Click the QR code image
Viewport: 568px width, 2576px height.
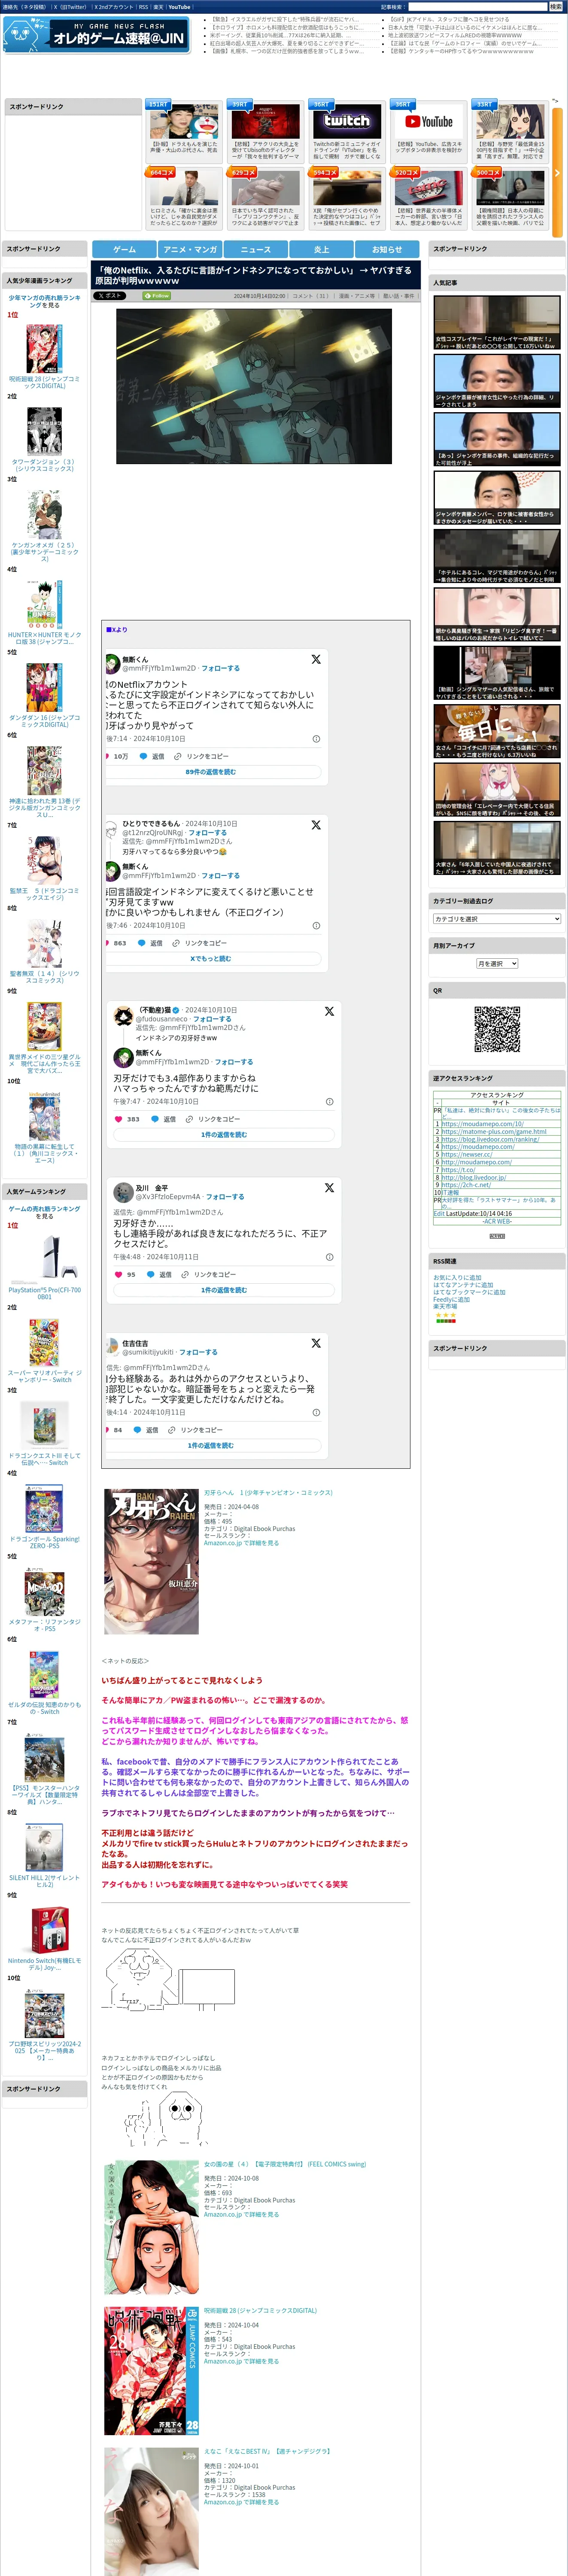click(x=497, y=1029)
